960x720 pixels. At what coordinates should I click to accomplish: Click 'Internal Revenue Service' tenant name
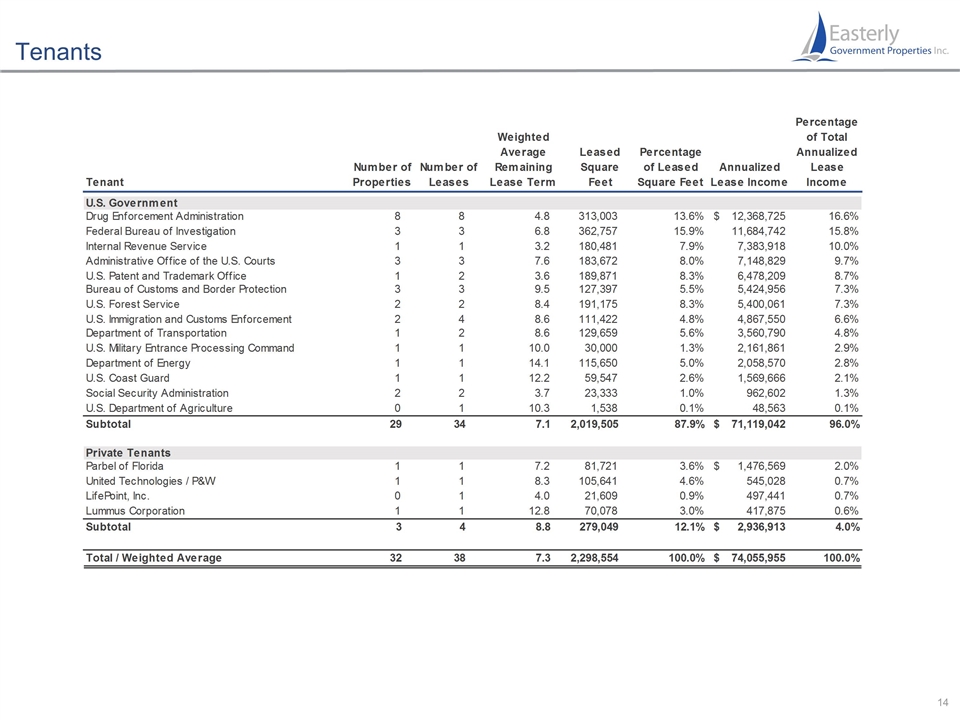tap(146, 246)
